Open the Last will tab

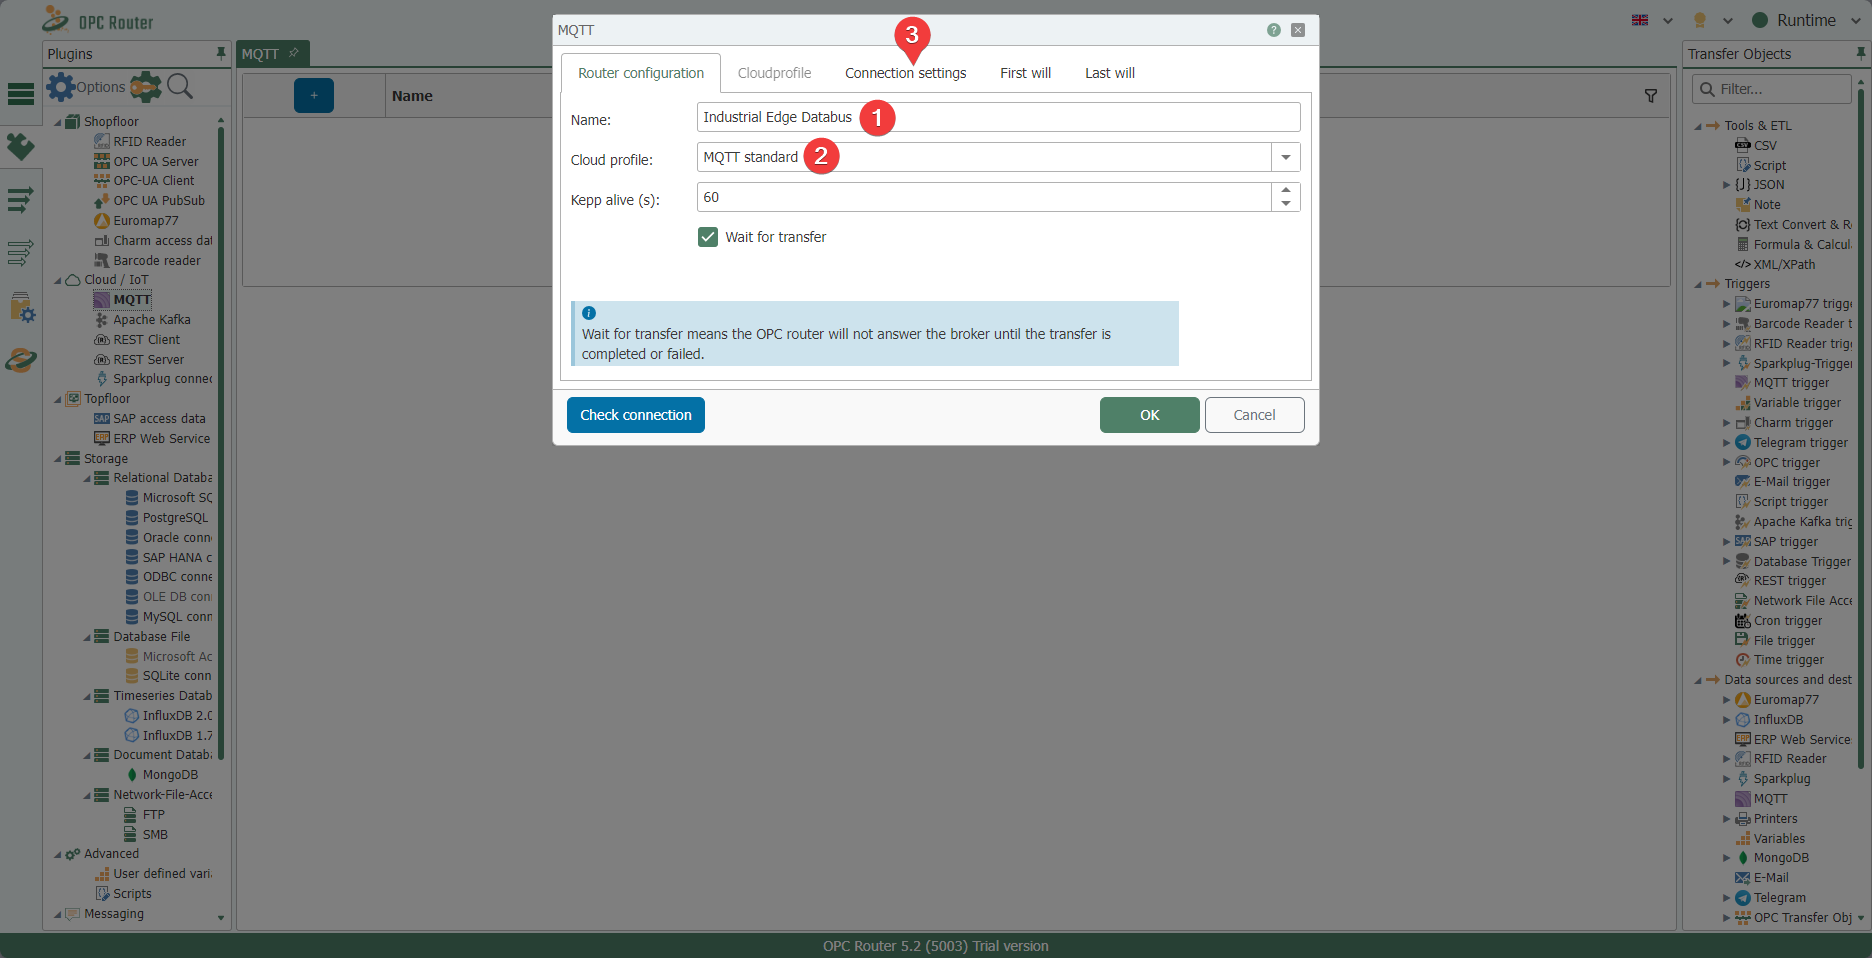[1109, 73]
